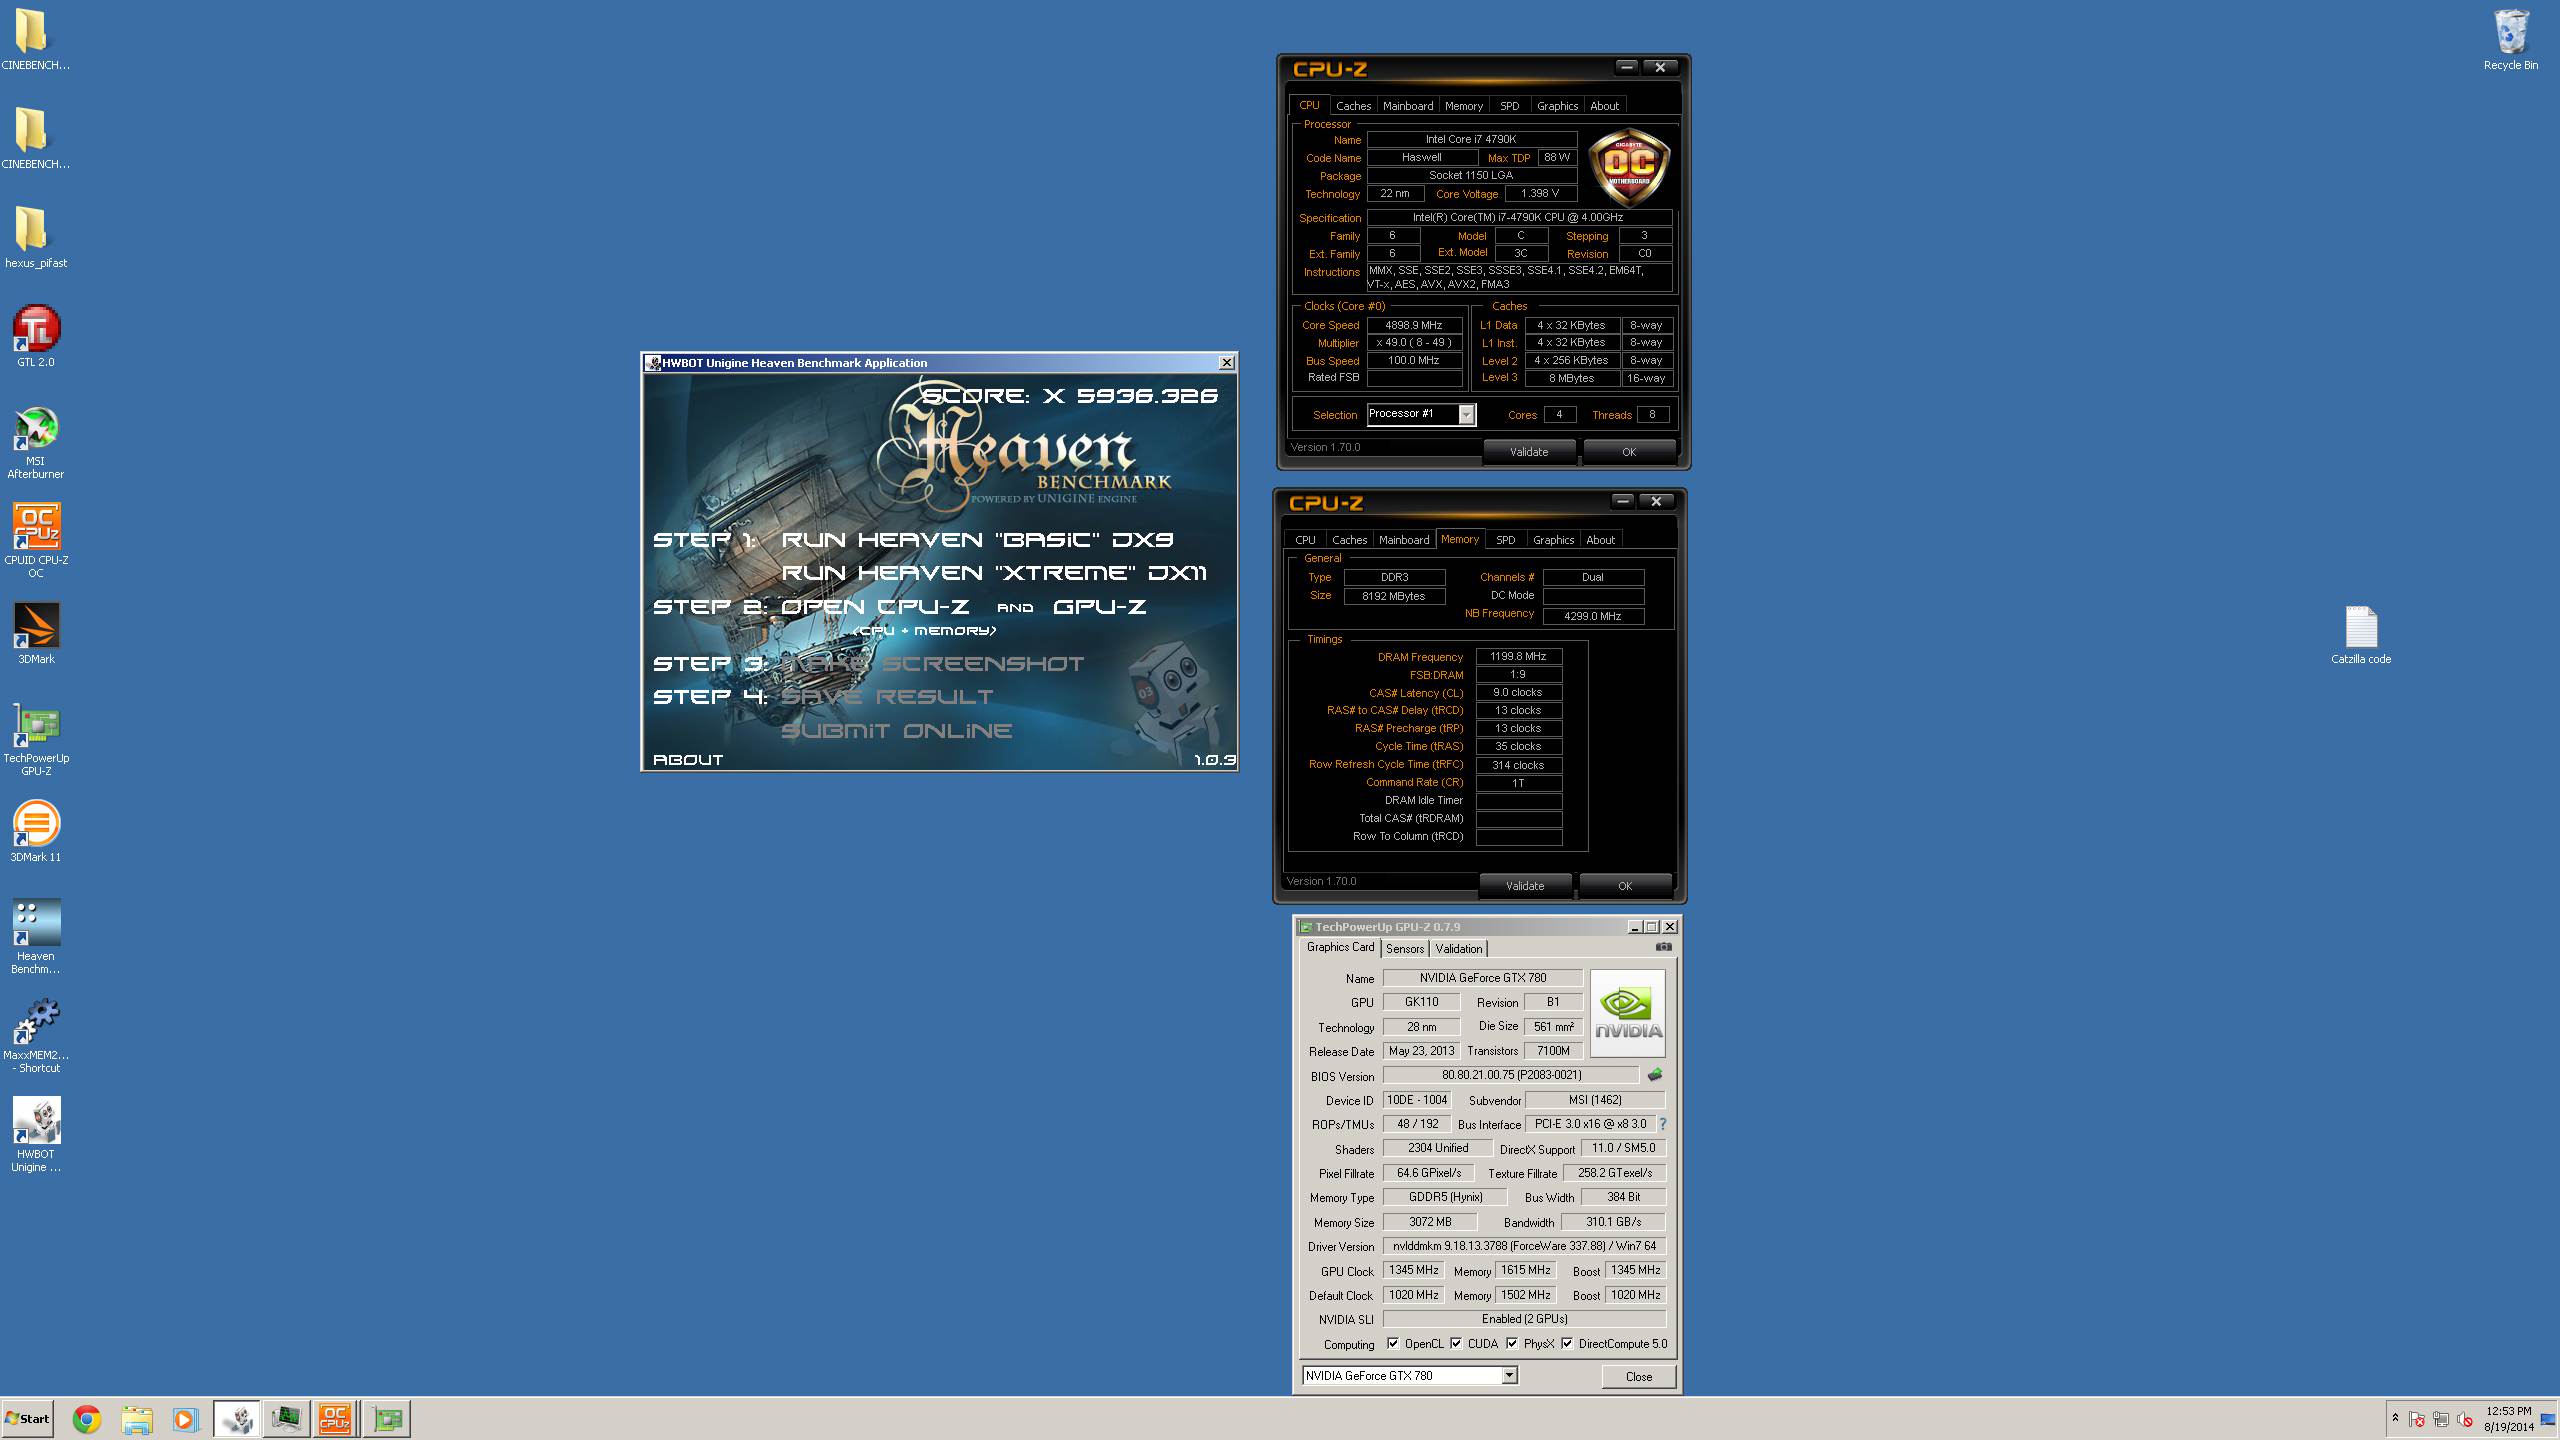Click the Driver Version field in GPU-Z
This screenshot has width=2560, height=1440.
pos(1524,1246)
